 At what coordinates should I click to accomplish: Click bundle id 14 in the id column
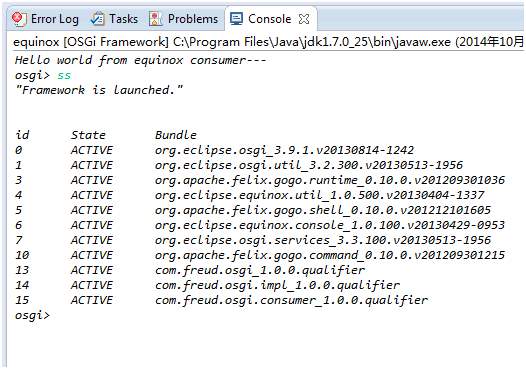point(22,285)
